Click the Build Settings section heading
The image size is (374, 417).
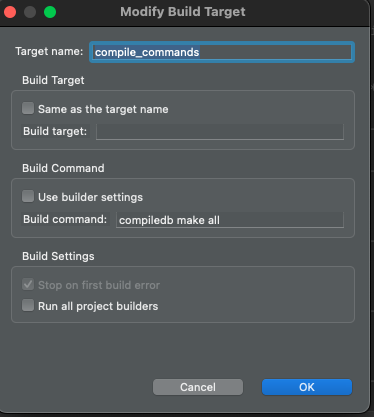pyautogui.click(x=58, y=256)
